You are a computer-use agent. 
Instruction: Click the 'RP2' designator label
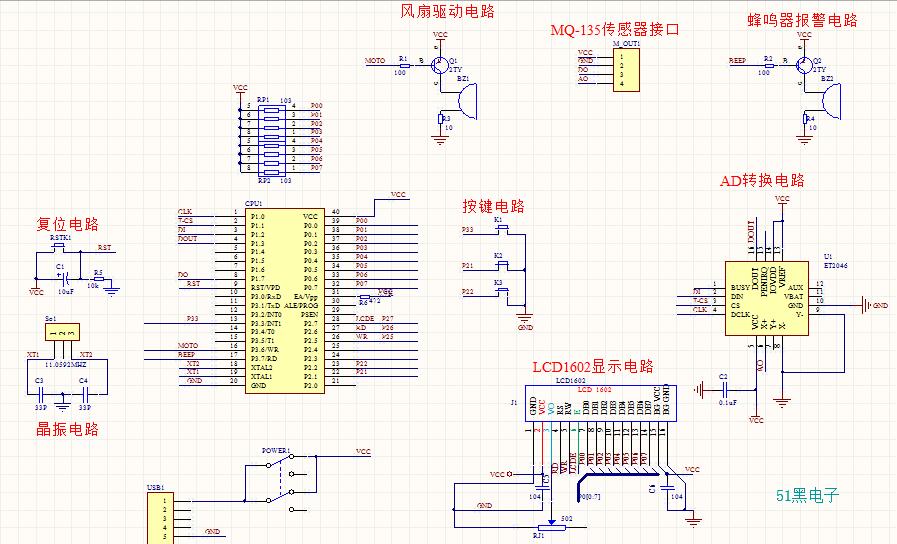(x=264, y=180)
